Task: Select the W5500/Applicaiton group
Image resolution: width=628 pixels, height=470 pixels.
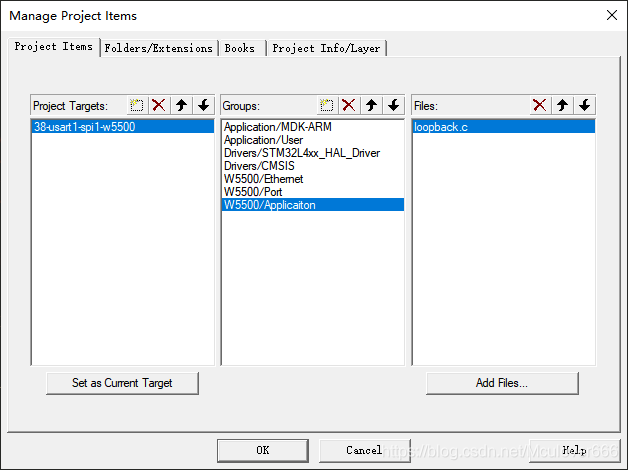Action: 312,205
